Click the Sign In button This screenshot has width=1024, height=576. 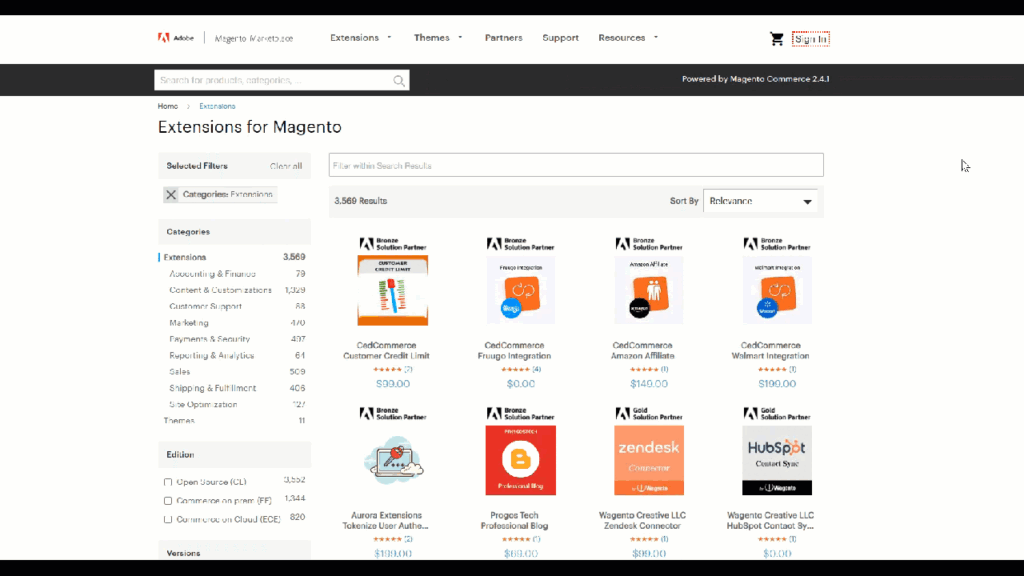click(x=810, y=39)
